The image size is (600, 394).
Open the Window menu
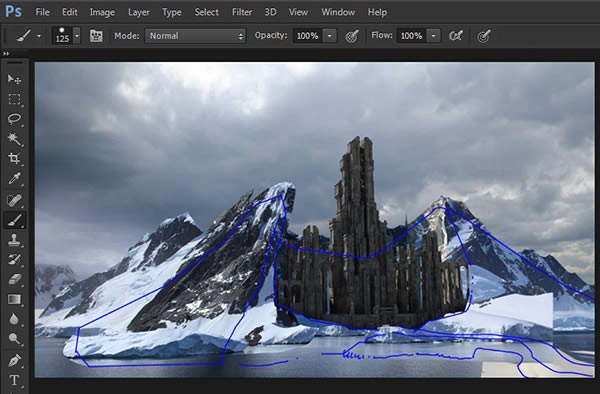point(338,12)
